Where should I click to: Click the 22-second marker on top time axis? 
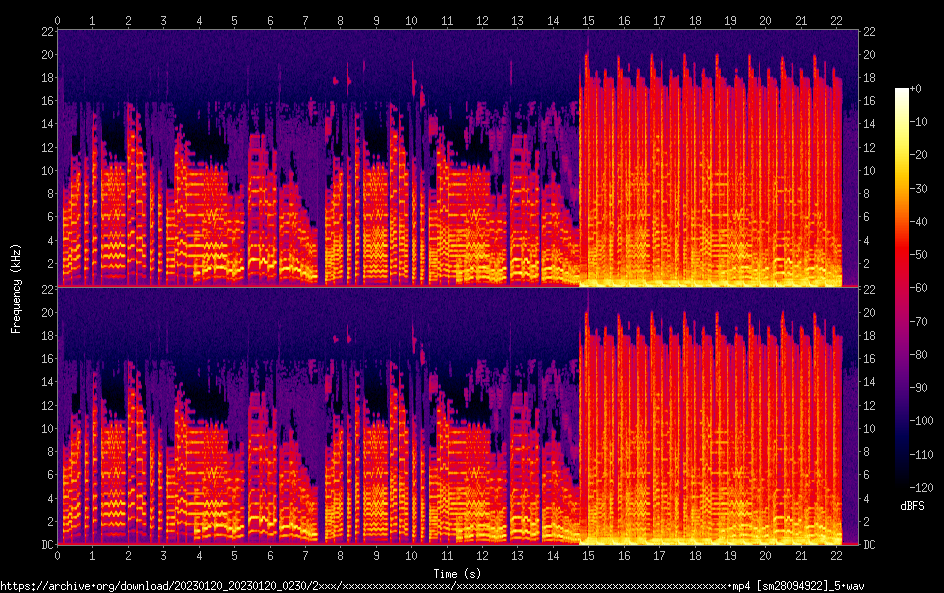pos(835,20)
